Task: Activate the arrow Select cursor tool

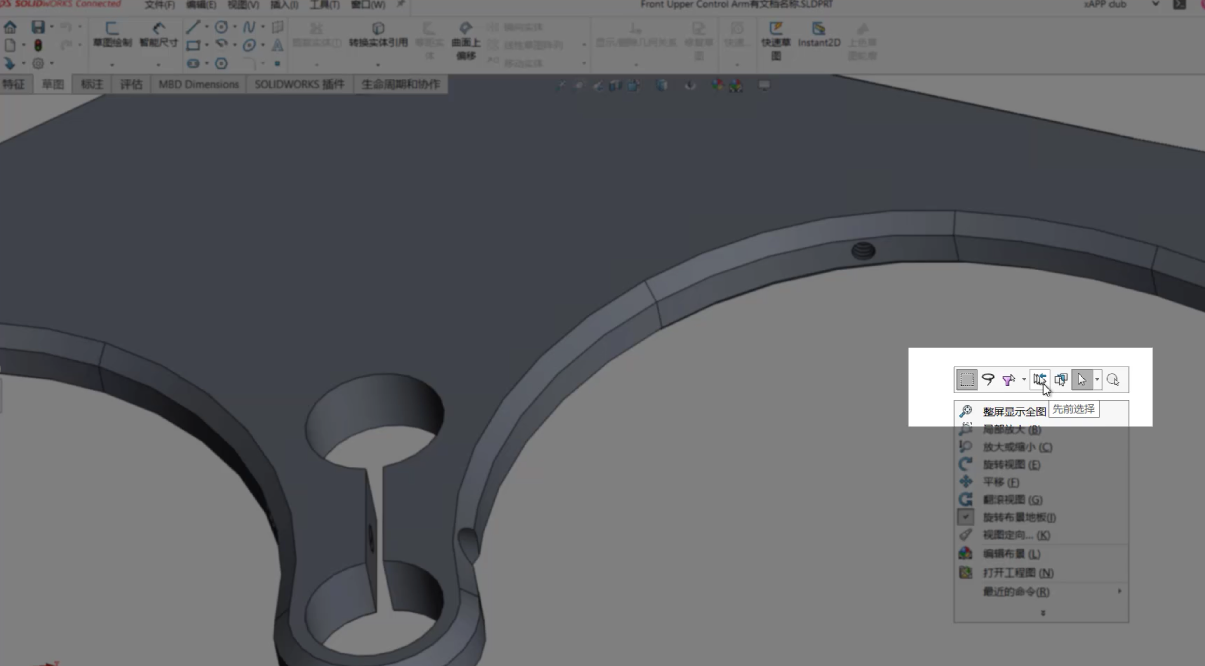Action: 1081,379
